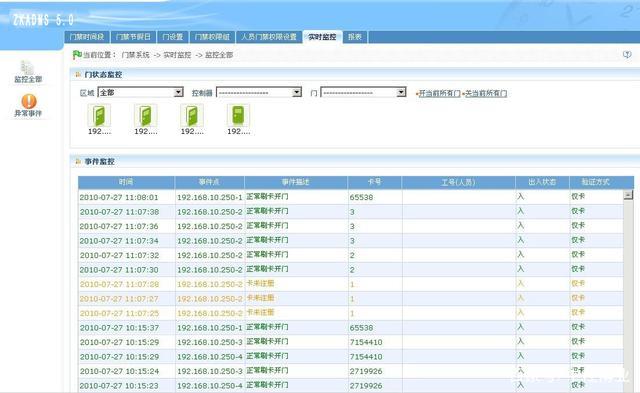Click the 卡未注册 description in 11:07:28 row
The height and width of the screenshot is (393, 640).
(260, 283)
